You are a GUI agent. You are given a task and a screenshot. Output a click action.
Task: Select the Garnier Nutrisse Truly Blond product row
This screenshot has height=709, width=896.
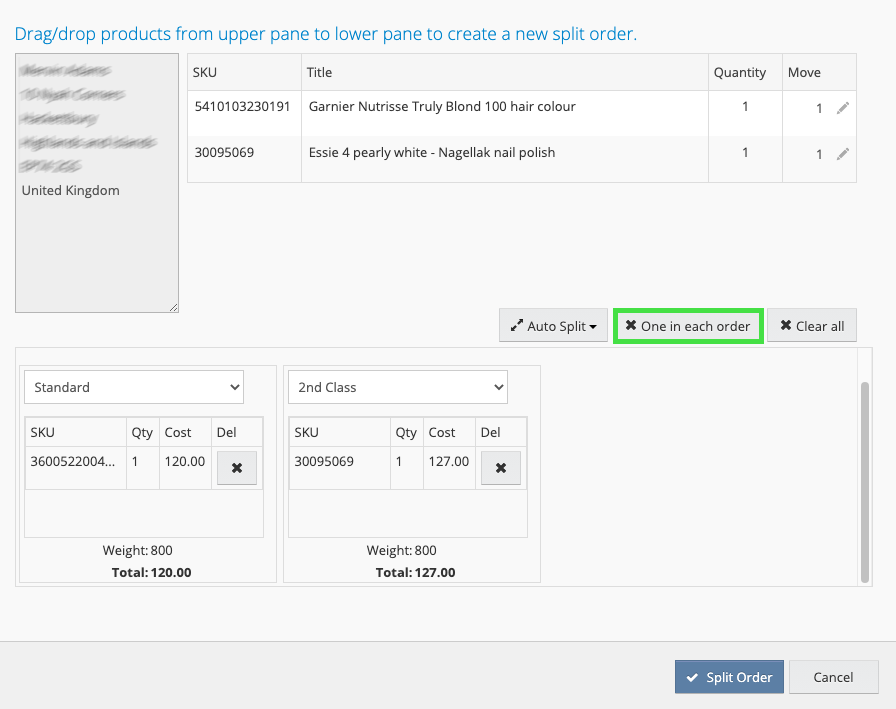click(442, 106)
